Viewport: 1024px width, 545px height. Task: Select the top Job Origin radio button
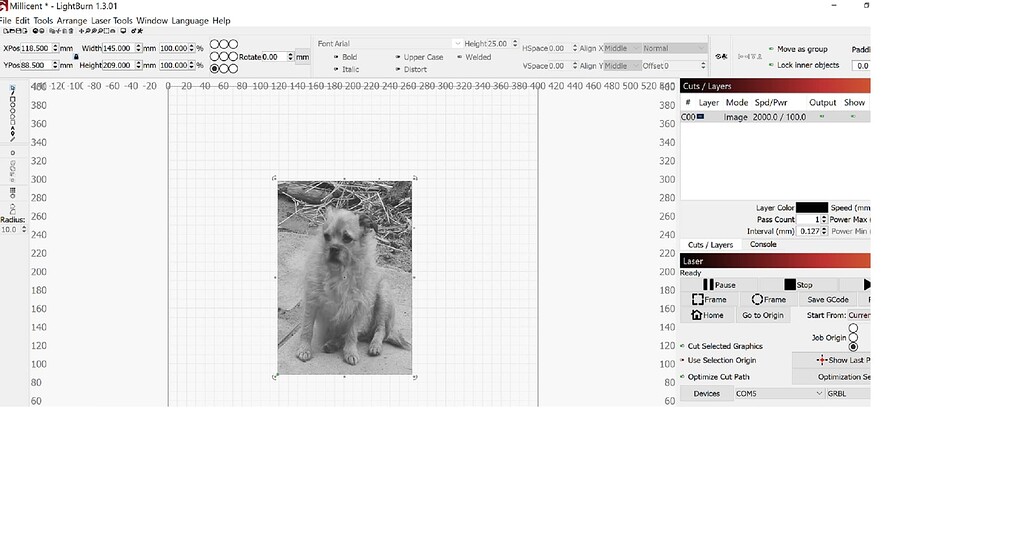(x=853, y=328)
